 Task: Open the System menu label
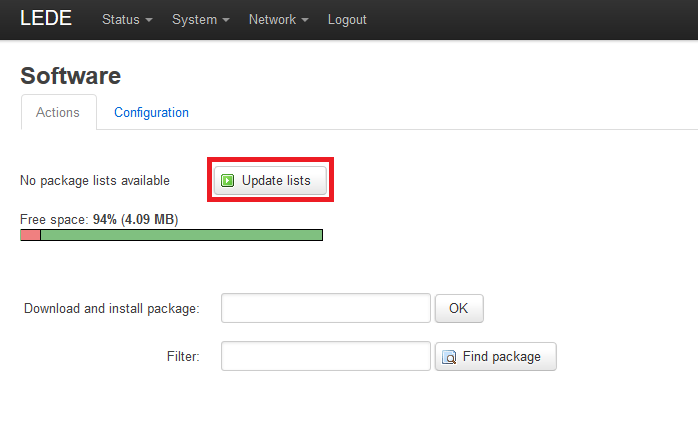(195, 20)
